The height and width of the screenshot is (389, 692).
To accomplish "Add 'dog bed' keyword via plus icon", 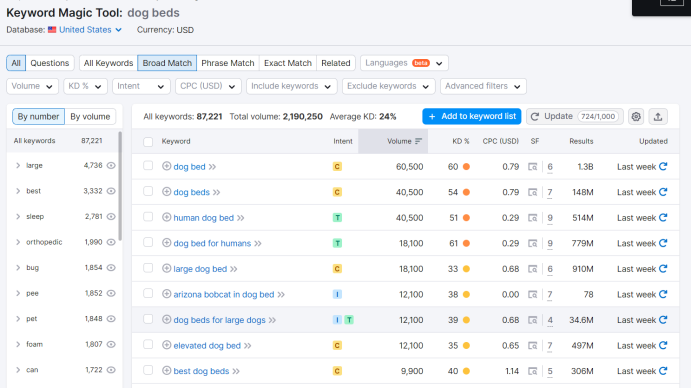I will click(166, 166).
